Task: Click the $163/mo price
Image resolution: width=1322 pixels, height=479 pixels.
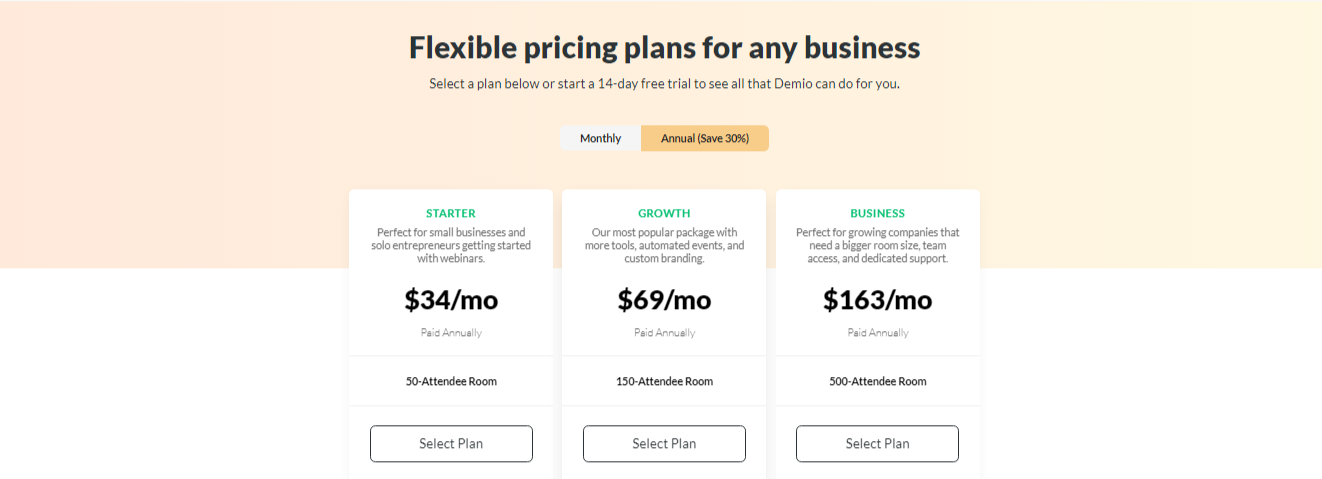Action: pyautogui.click(x=877, y=299)
